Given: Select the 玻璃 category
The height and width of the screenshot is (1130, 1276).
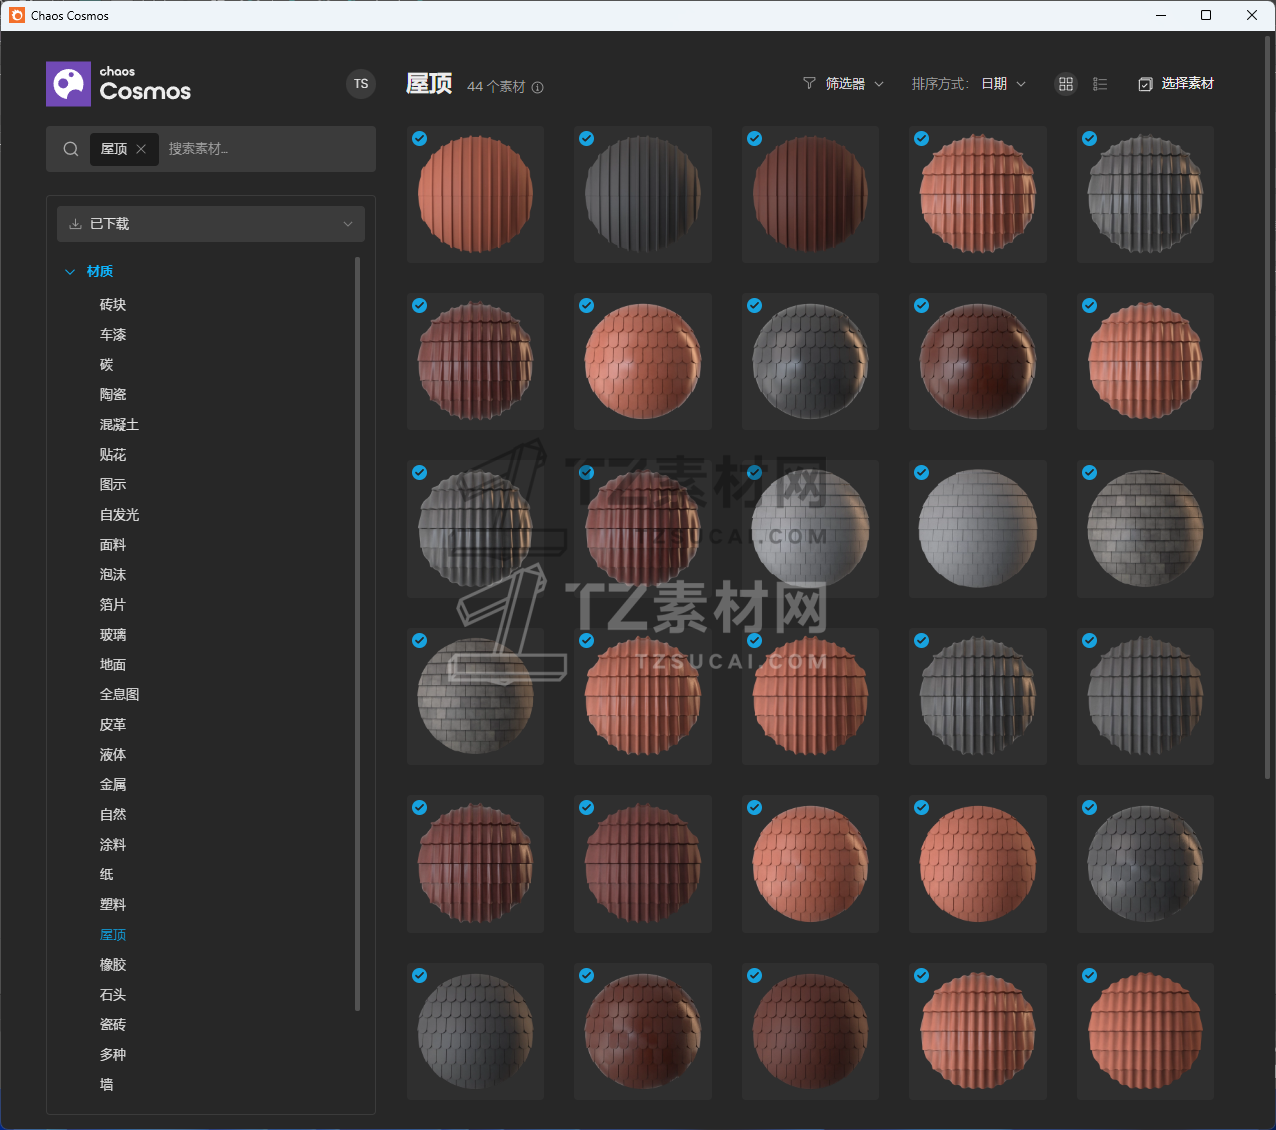Looking at the screenshot, I should point(113,635).
